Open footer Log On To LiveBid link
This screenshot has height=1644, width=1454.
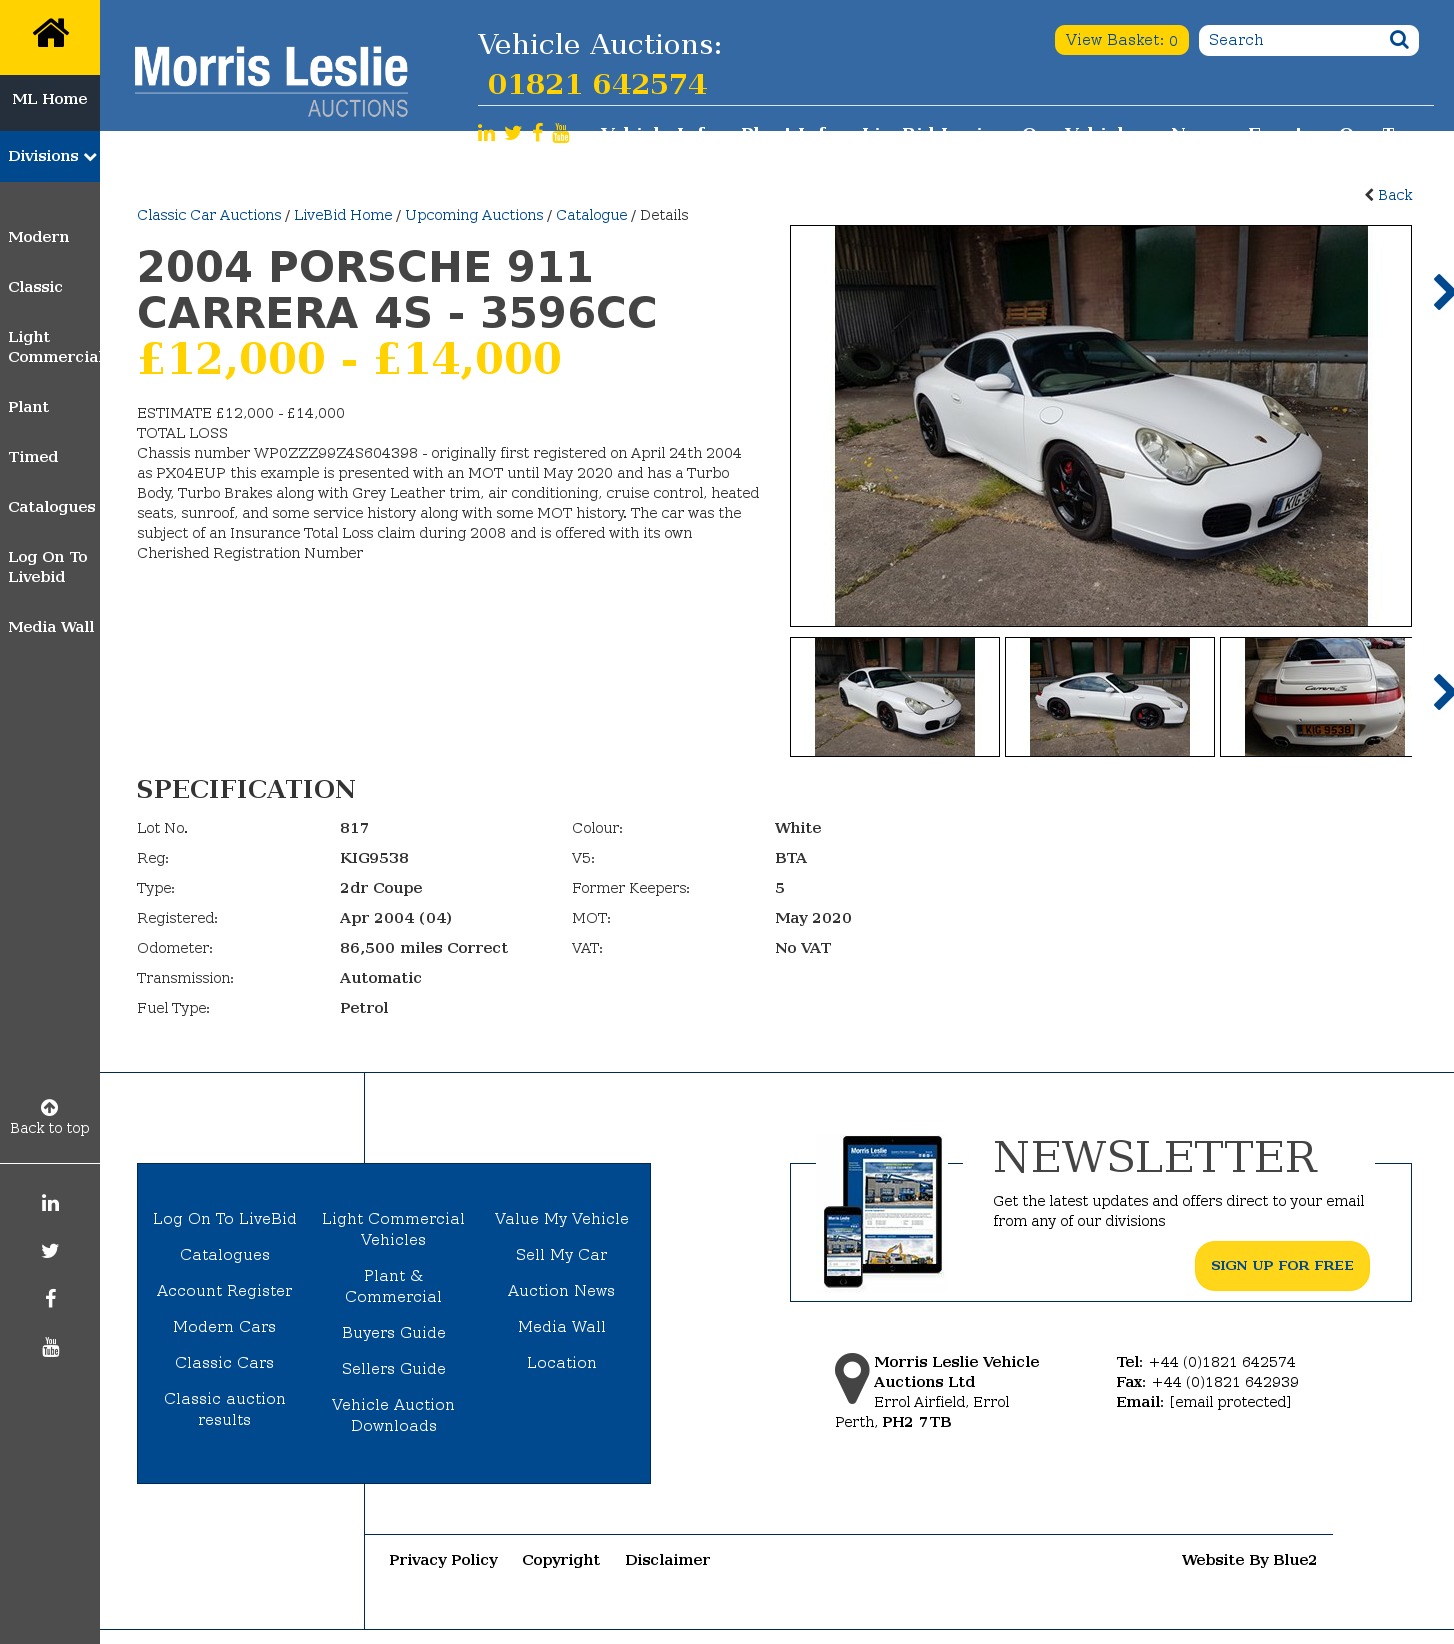(x=225, y=1219)
